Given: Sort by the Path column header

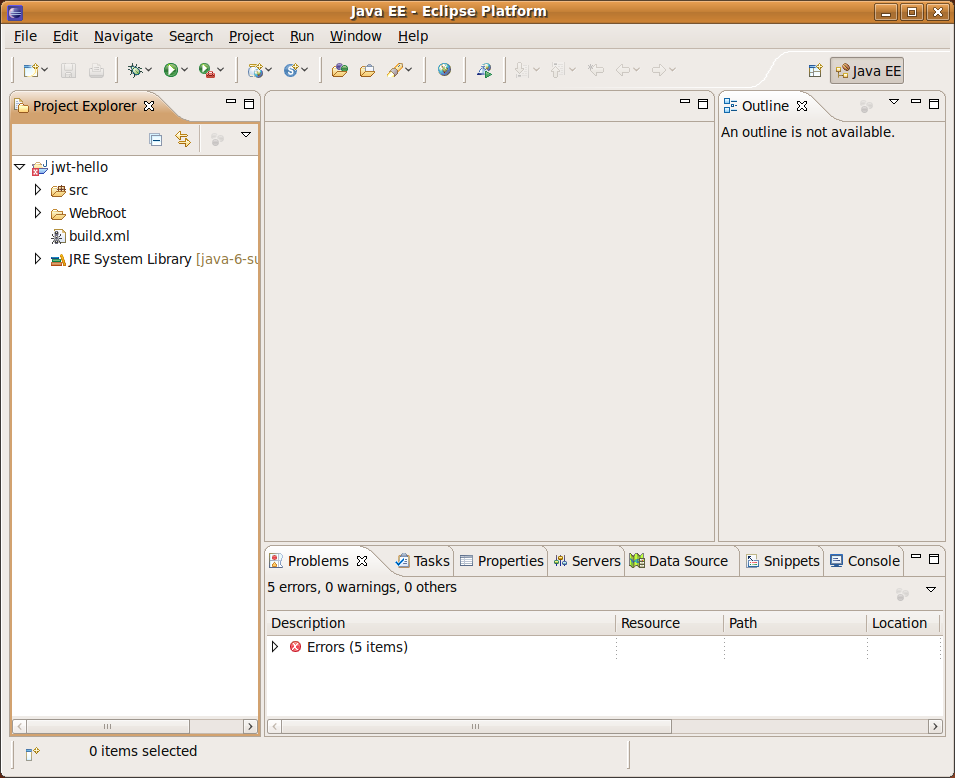Looking at the screenshot, I should (x=795, y=623).
